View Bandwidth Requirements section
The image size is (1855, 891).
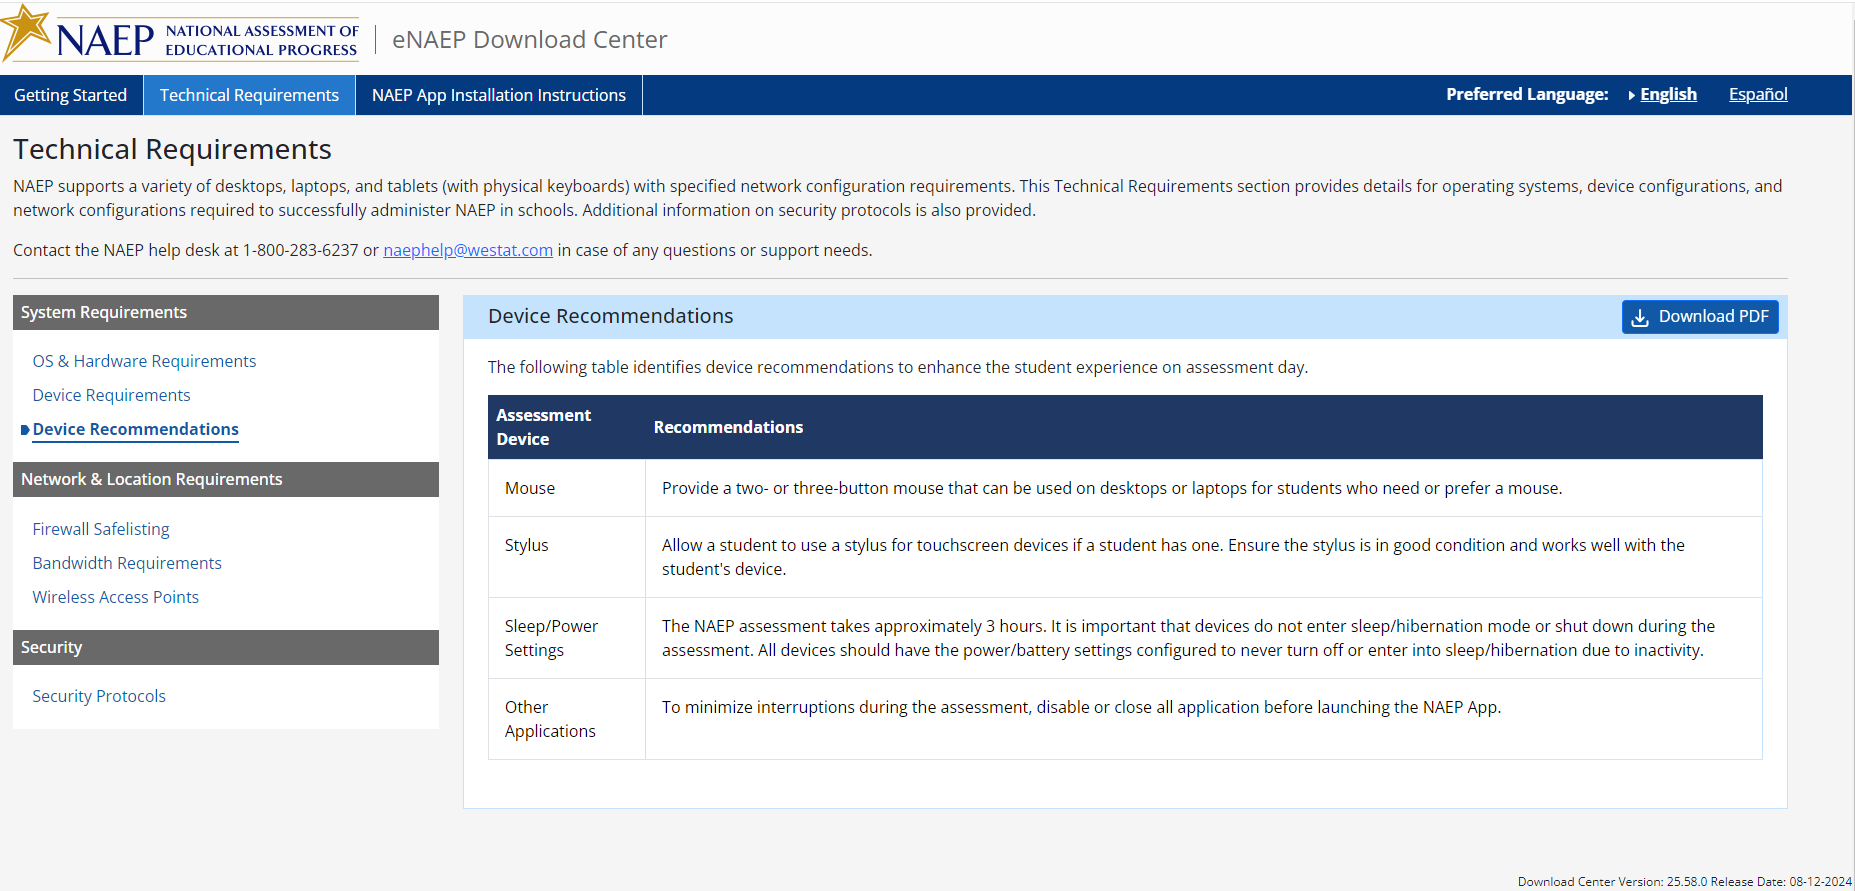click(x=127, y=563)
